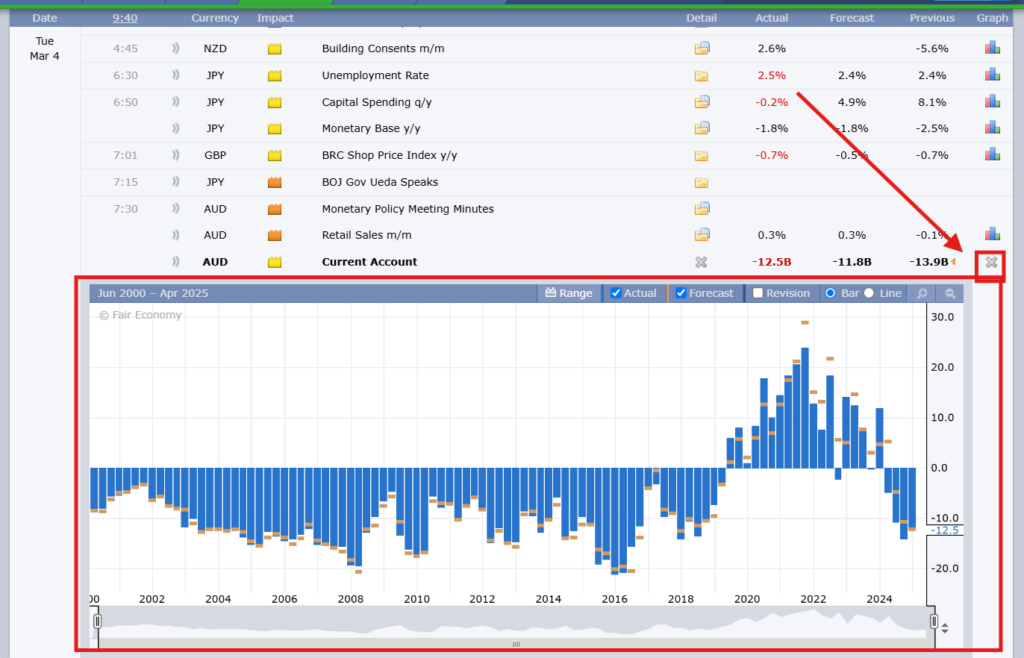Click the right handle of chart range slider
The width and height of the screenshot is (1024, 658).
[934, 621]
